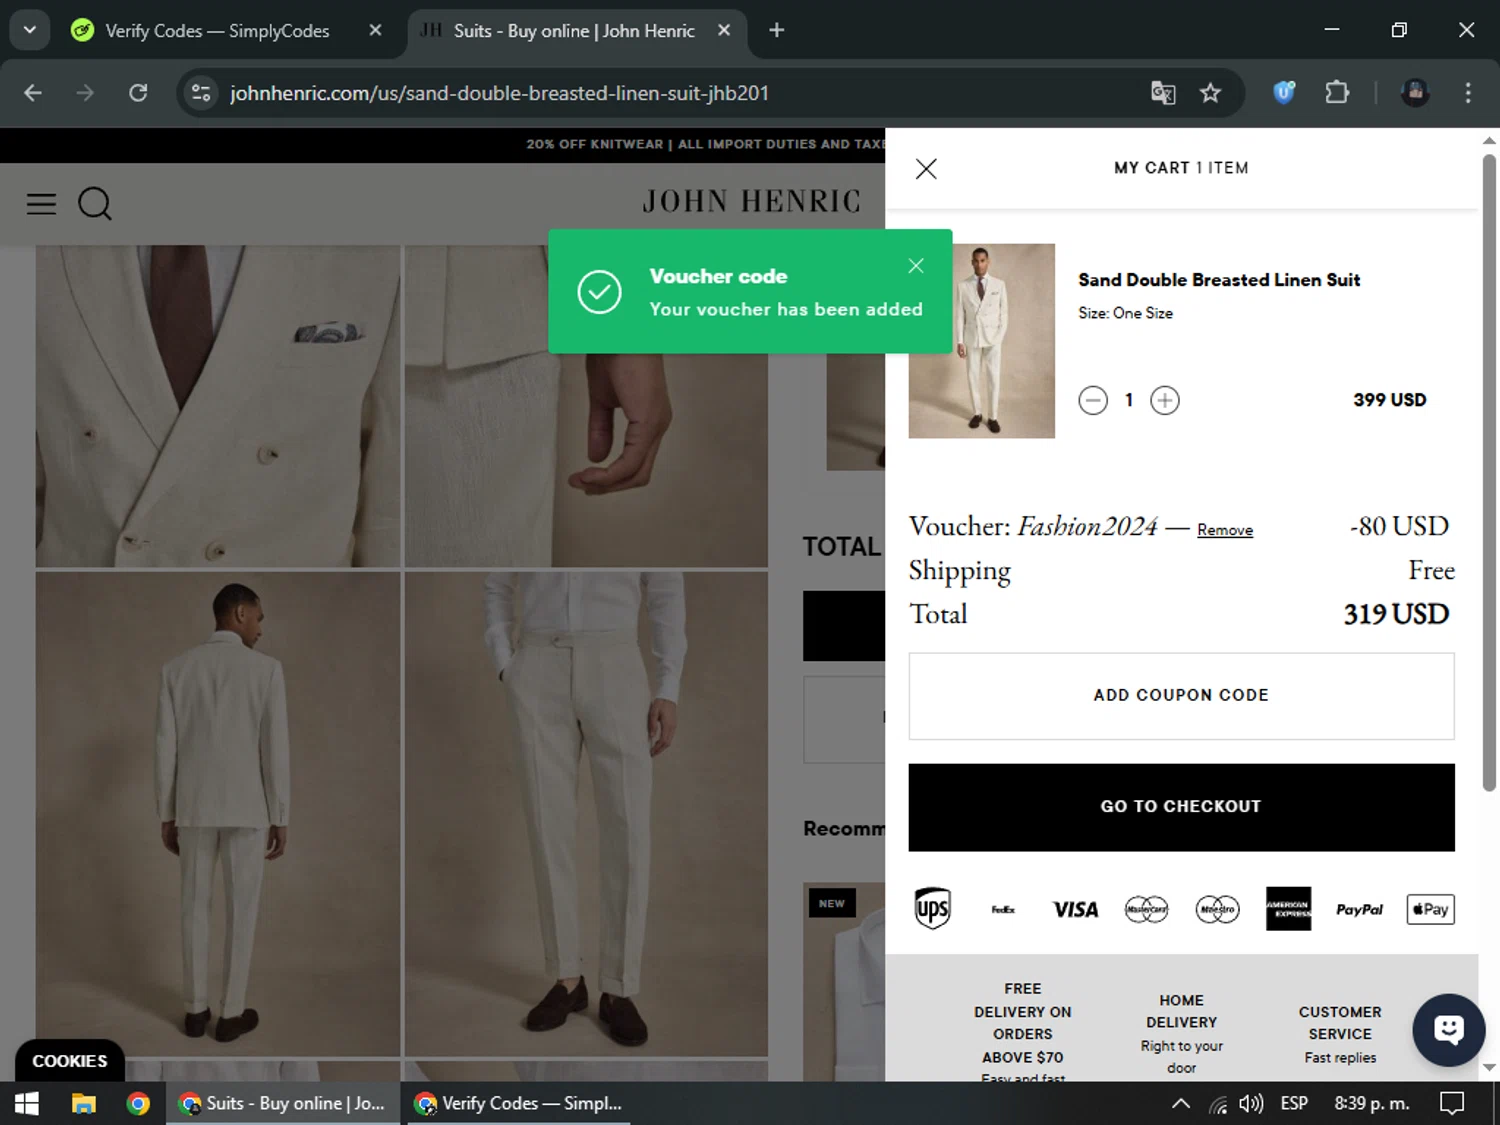1500x1125 pixels.
Task: Click the Mastercard payment icon
Action: pos(1146,909)
